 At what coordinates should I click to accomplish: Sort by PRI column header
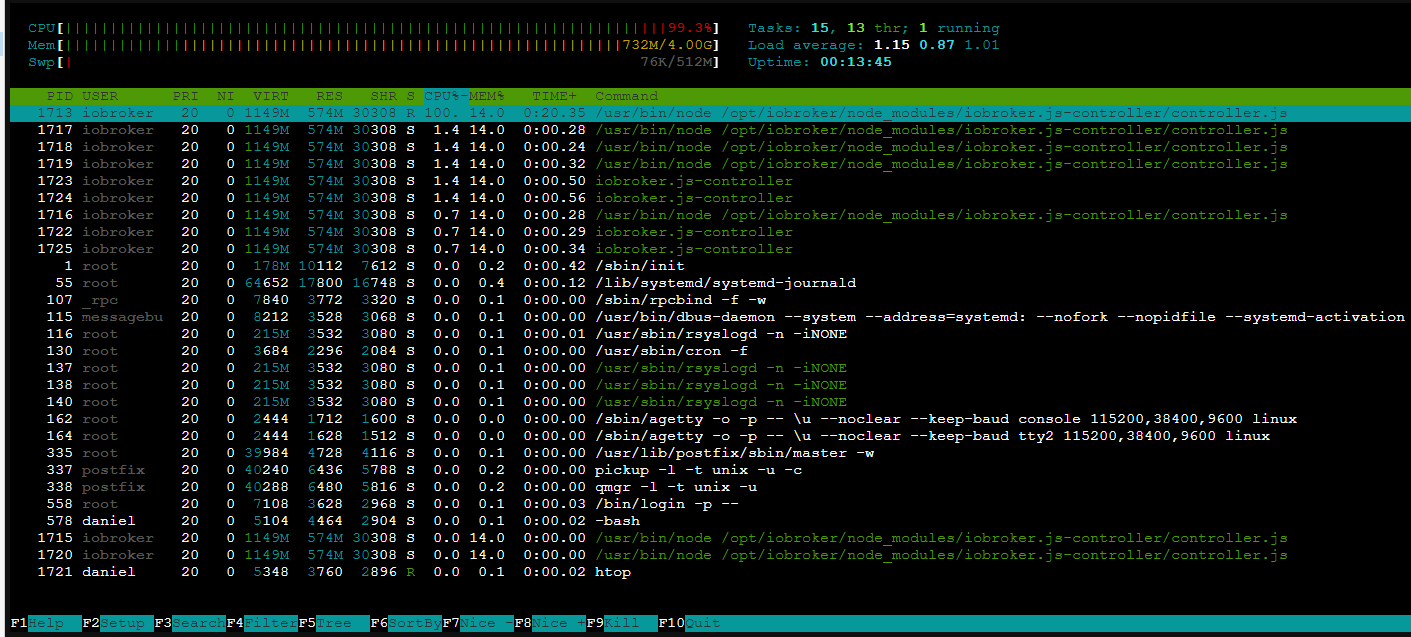tap(185, 96)
